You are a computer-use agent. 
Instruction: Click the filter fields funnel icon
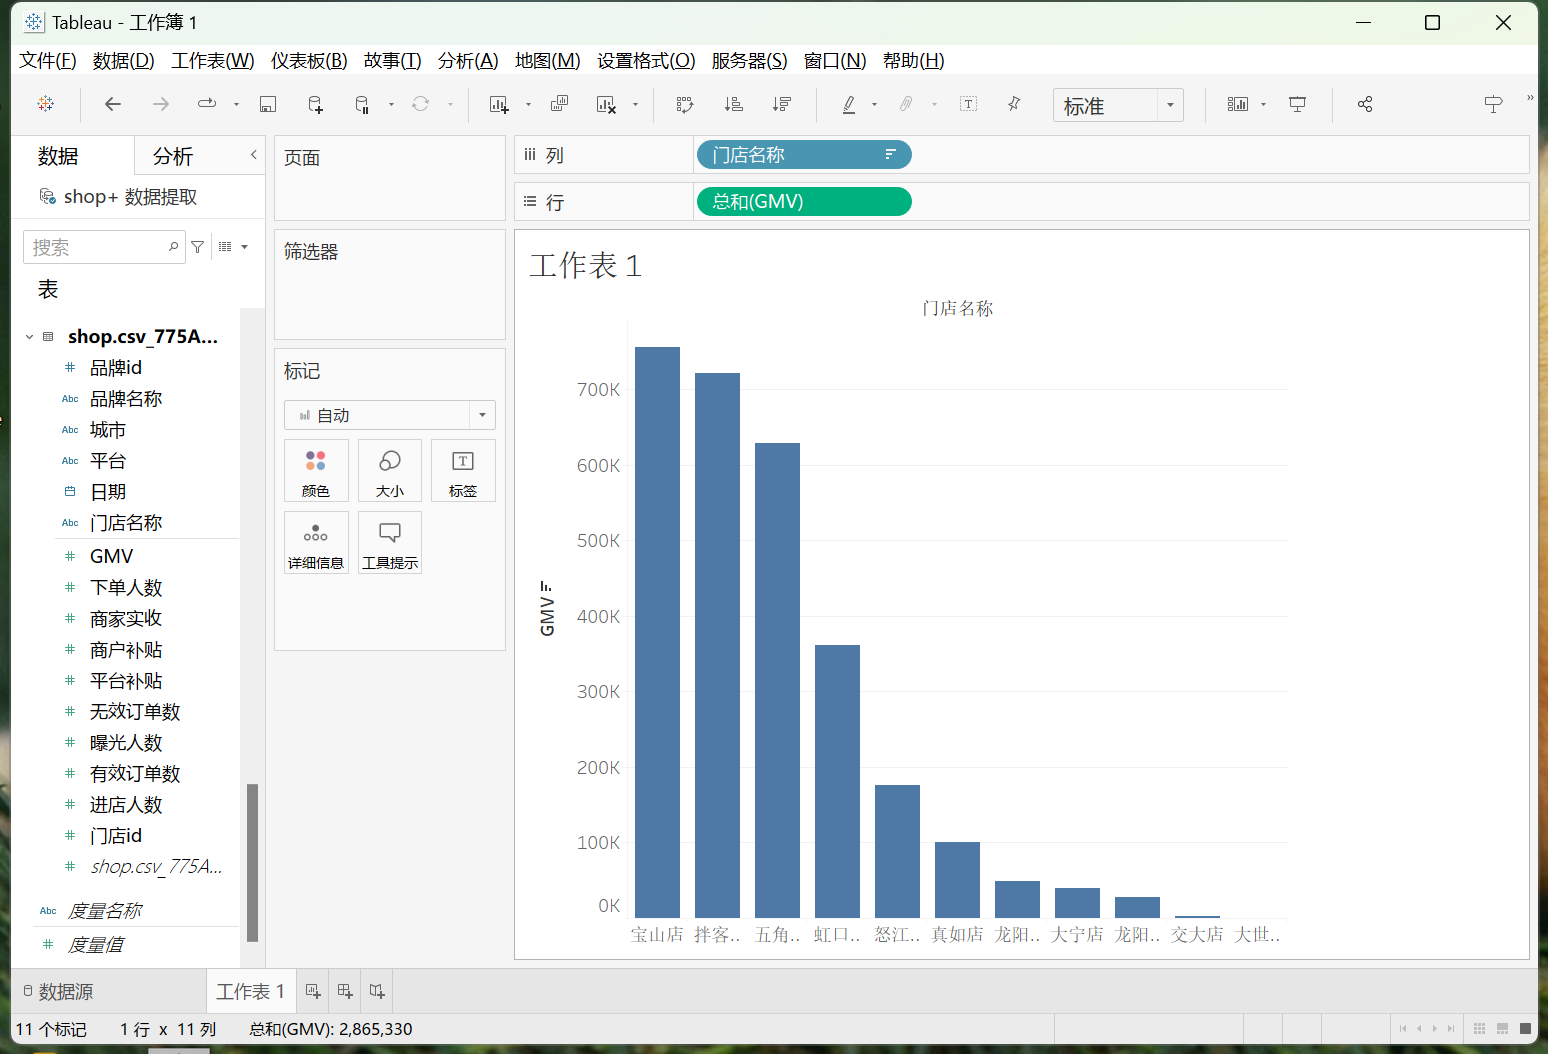198,247
